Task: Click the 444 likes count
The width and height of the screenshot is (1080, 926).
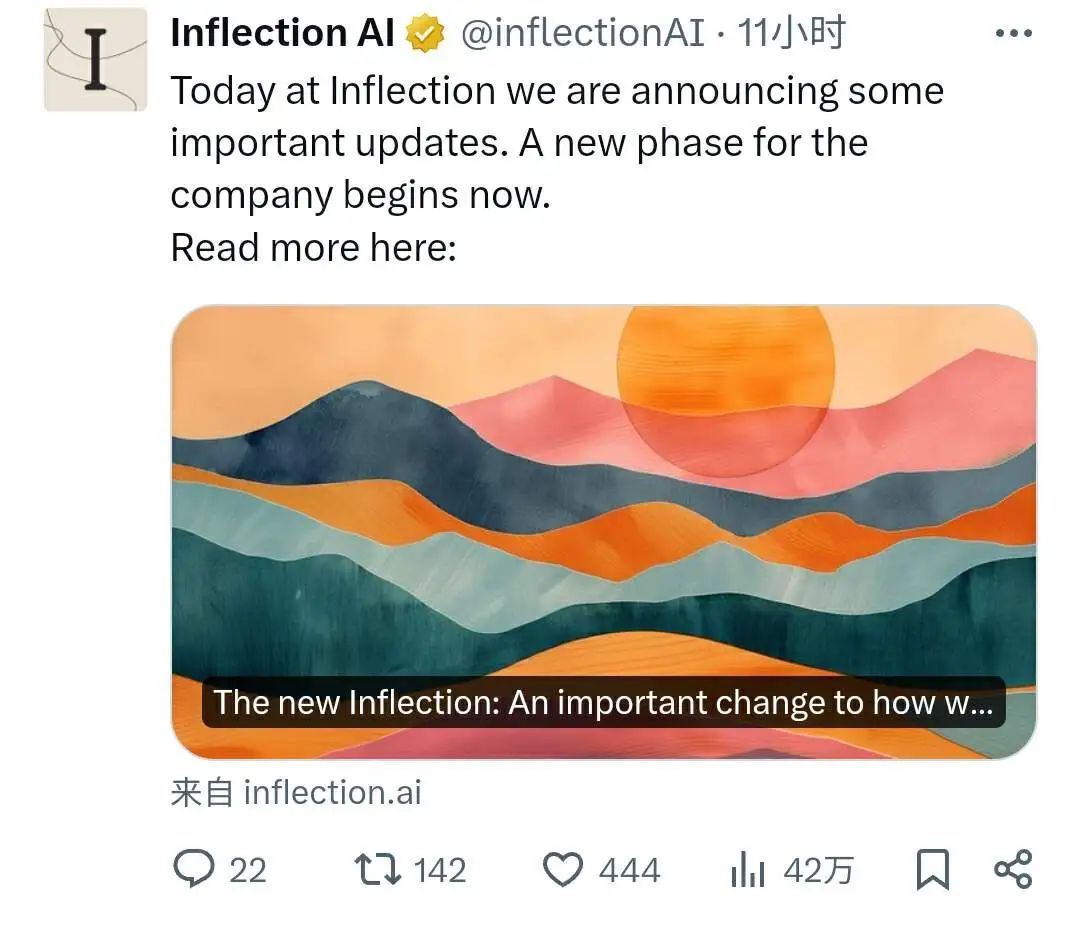Action: click(629, 870)
